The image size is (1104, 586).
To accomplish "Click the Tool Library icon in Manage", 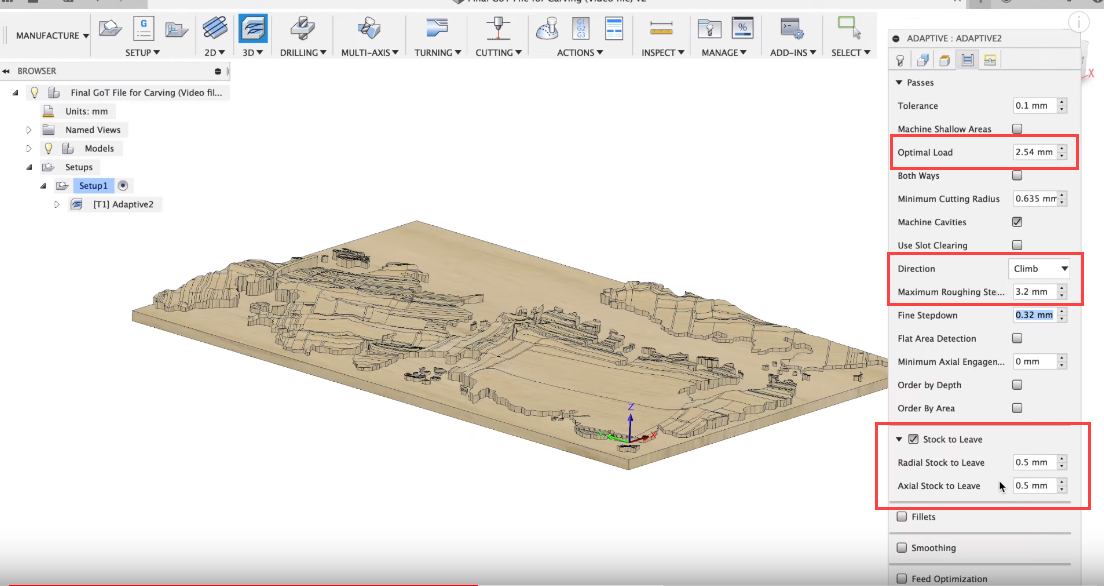I will pyautogui.click(x=709, y=28).
